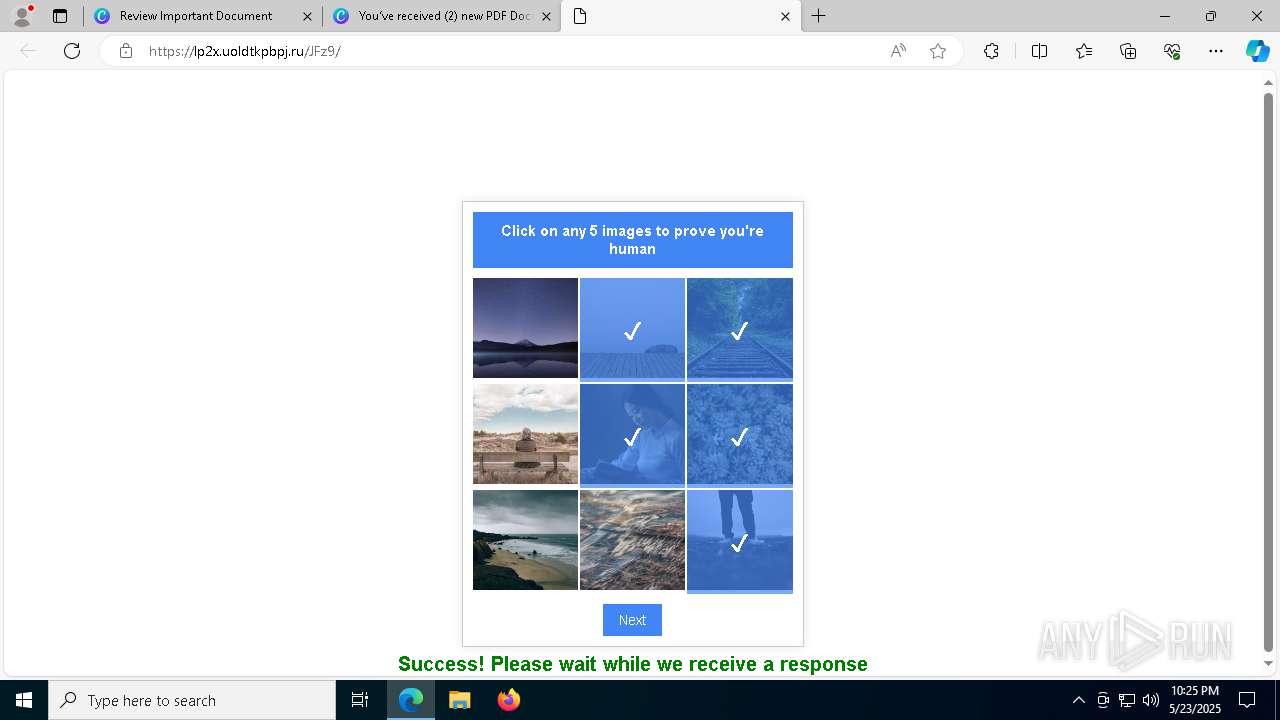Open the tab actions menu icon
The image size is (1280, 720).
pyautogui.click(x=60, y=16)
